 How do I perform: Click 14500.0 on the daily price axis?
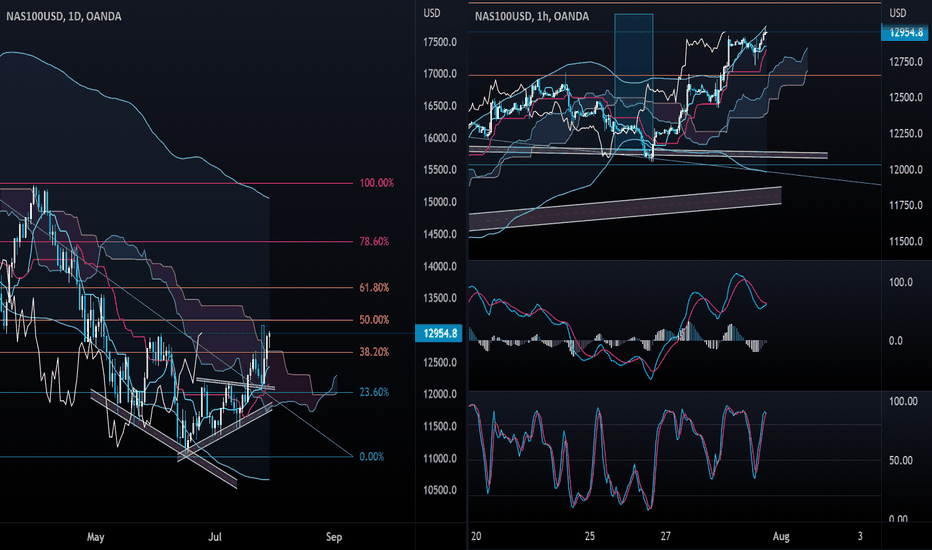coord(440,234)
